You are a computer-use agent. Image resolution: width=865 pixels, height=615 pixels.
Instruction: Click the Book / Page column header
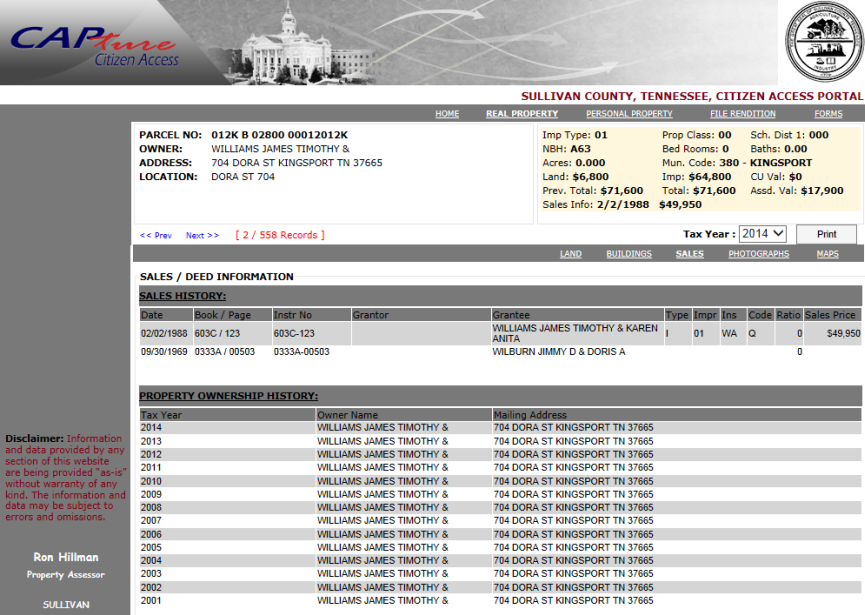[x=232, y=315]
